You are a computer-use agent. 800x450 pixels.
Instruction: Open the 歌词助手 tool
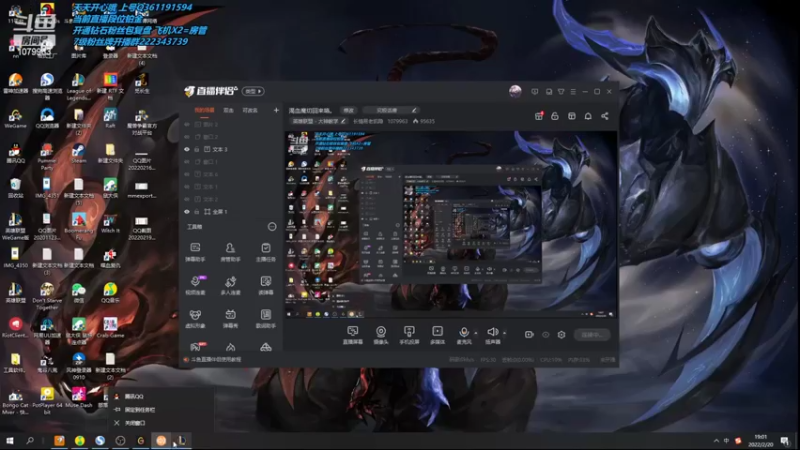pos(265,318)
